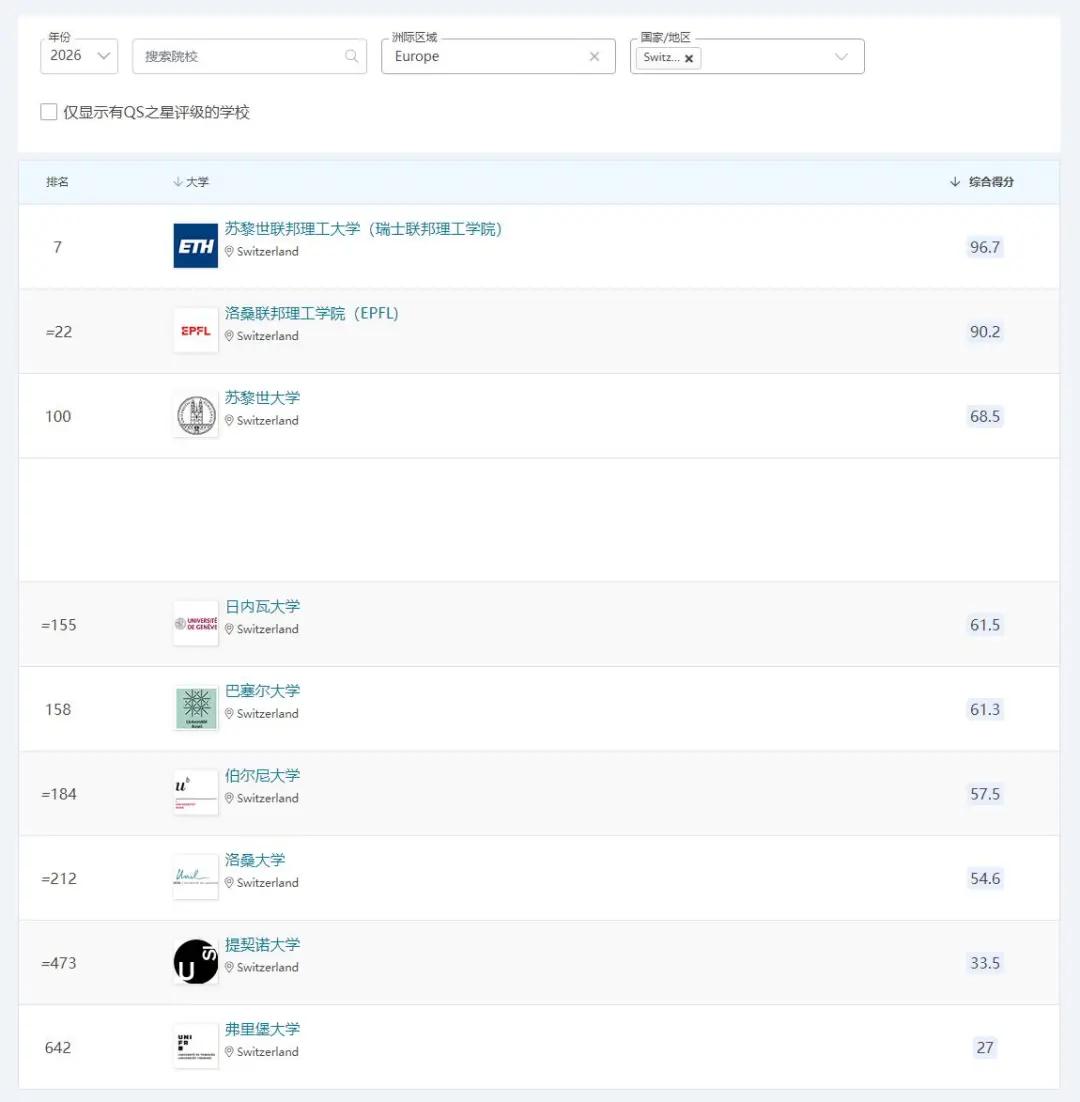Screen dimensions: 1080x1102
Task: Open the 年份 2026 dropdown
Action: [79, 56]
